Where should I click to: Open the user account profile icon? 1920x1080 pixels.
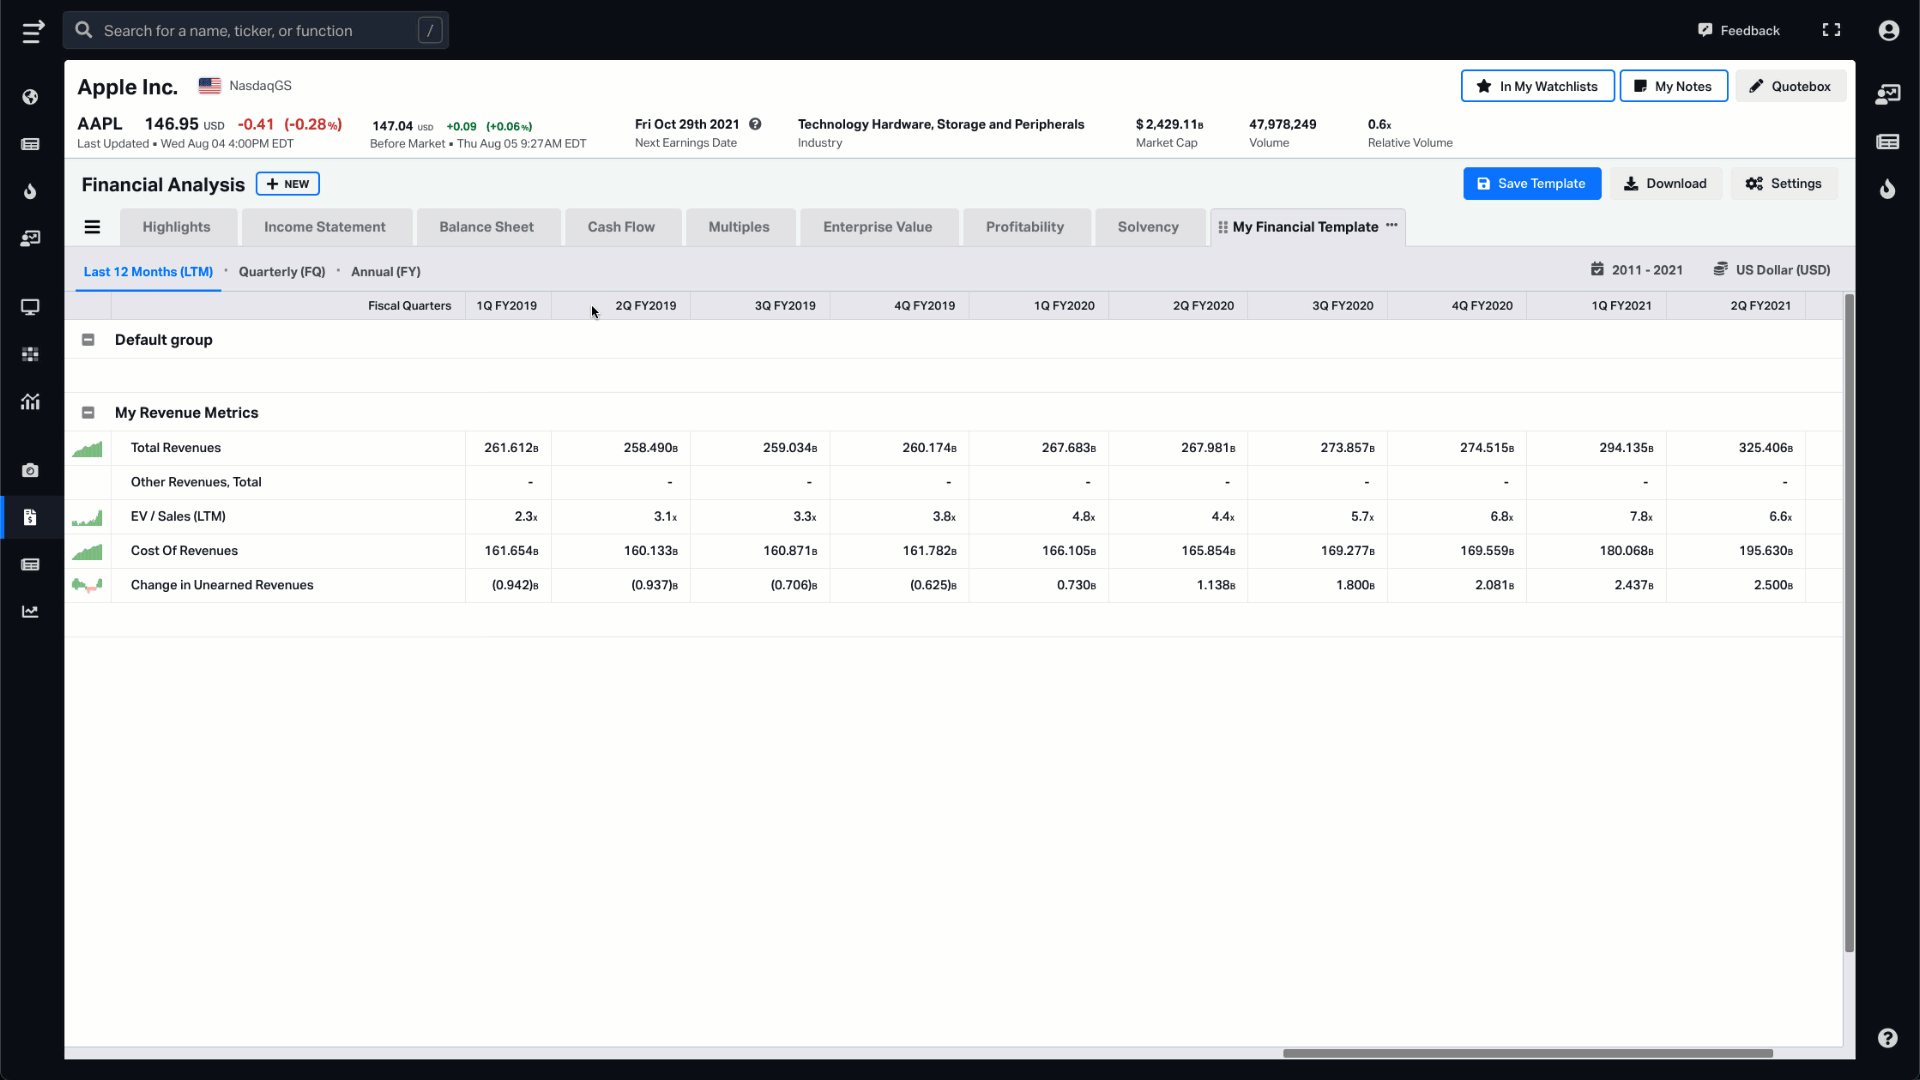pos(1888,31)
